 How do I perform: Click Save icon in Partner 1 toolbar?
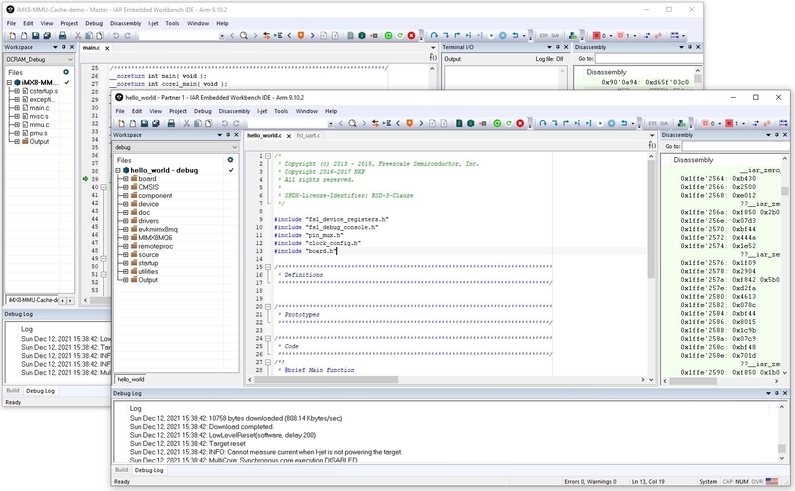coord(144,123)
